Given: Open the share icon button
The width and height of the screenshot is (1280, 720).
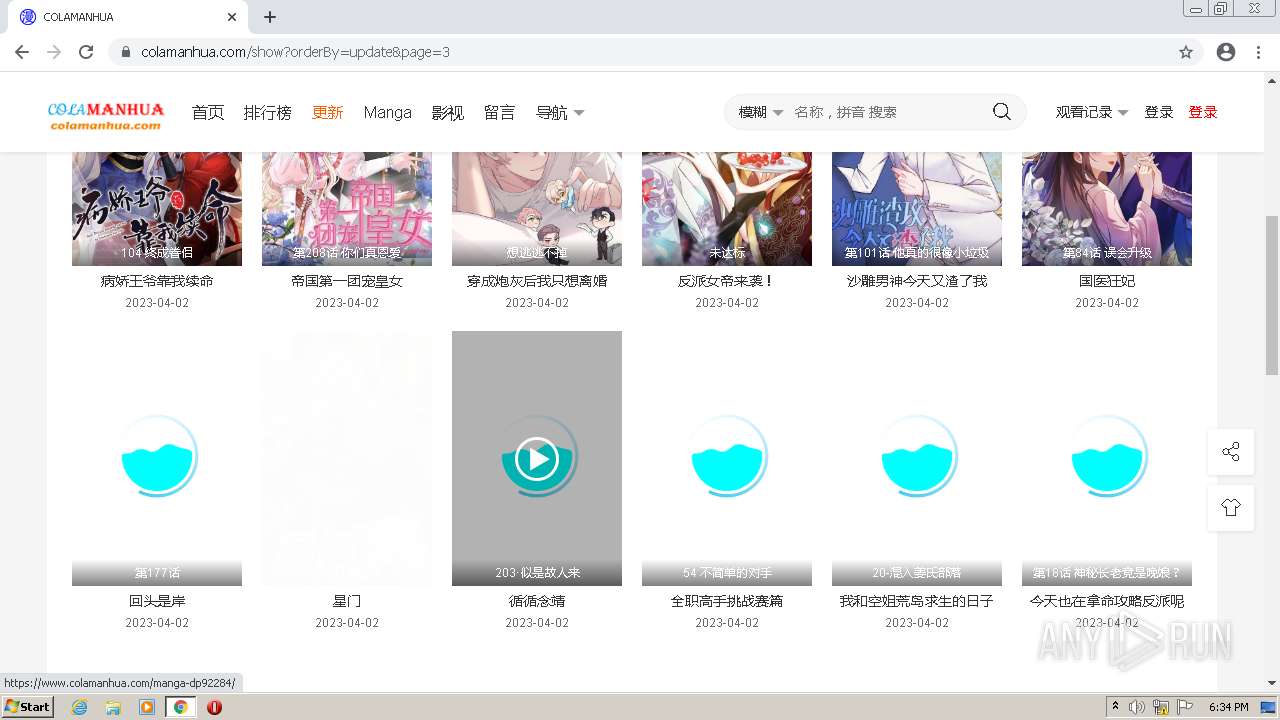Looking at the screenshot, I should pos(1231,452).
